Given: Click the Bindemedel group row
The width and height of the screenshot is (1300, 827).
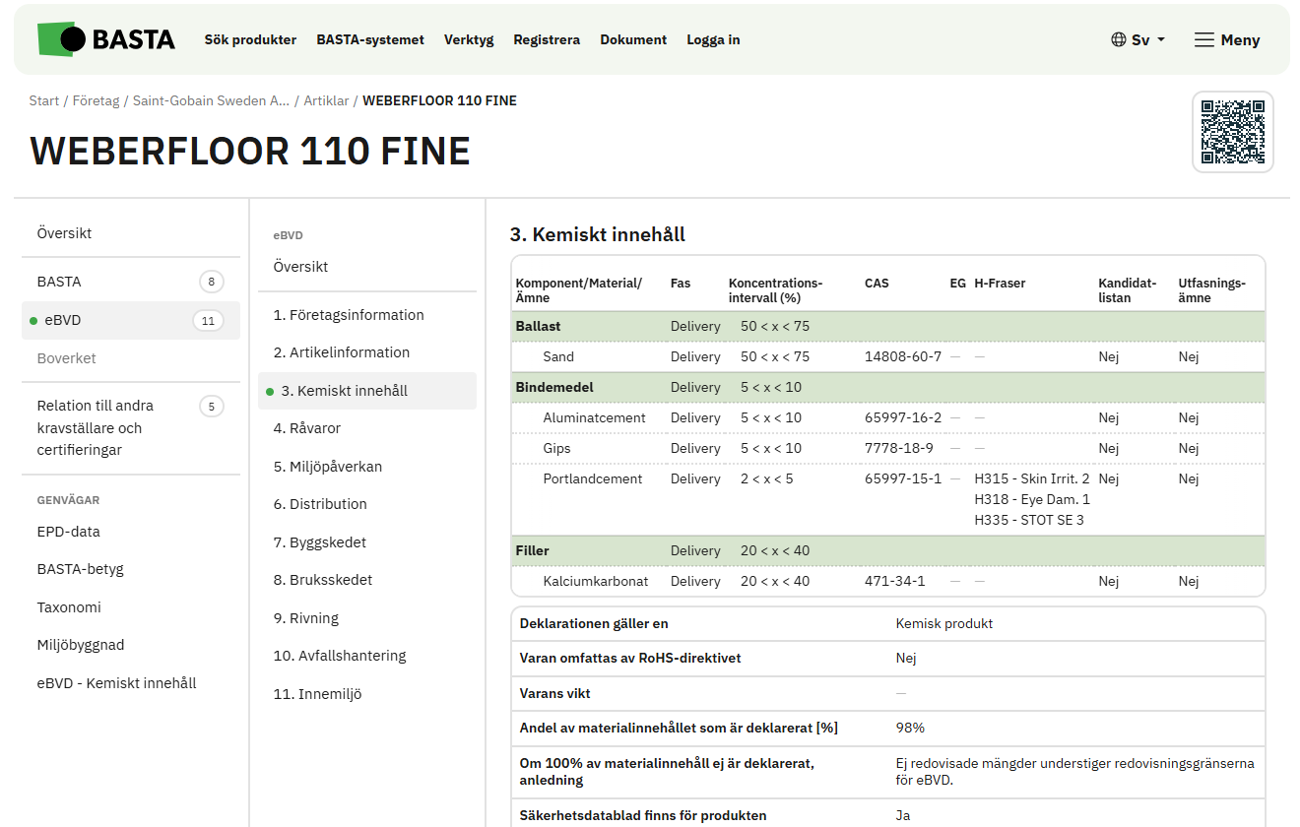Looking at the screenshot, I should tap(887, 387).
